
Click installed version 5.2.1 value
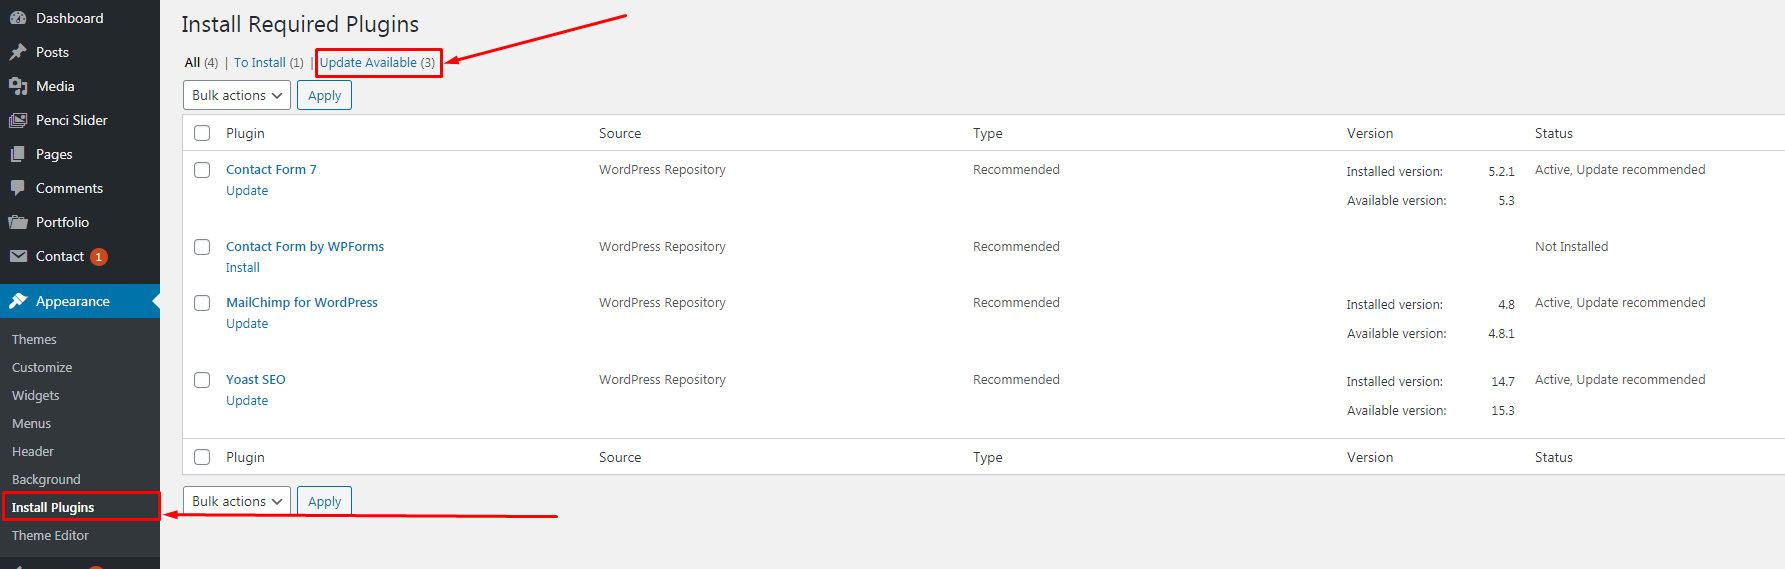[x=1501, y=171]
